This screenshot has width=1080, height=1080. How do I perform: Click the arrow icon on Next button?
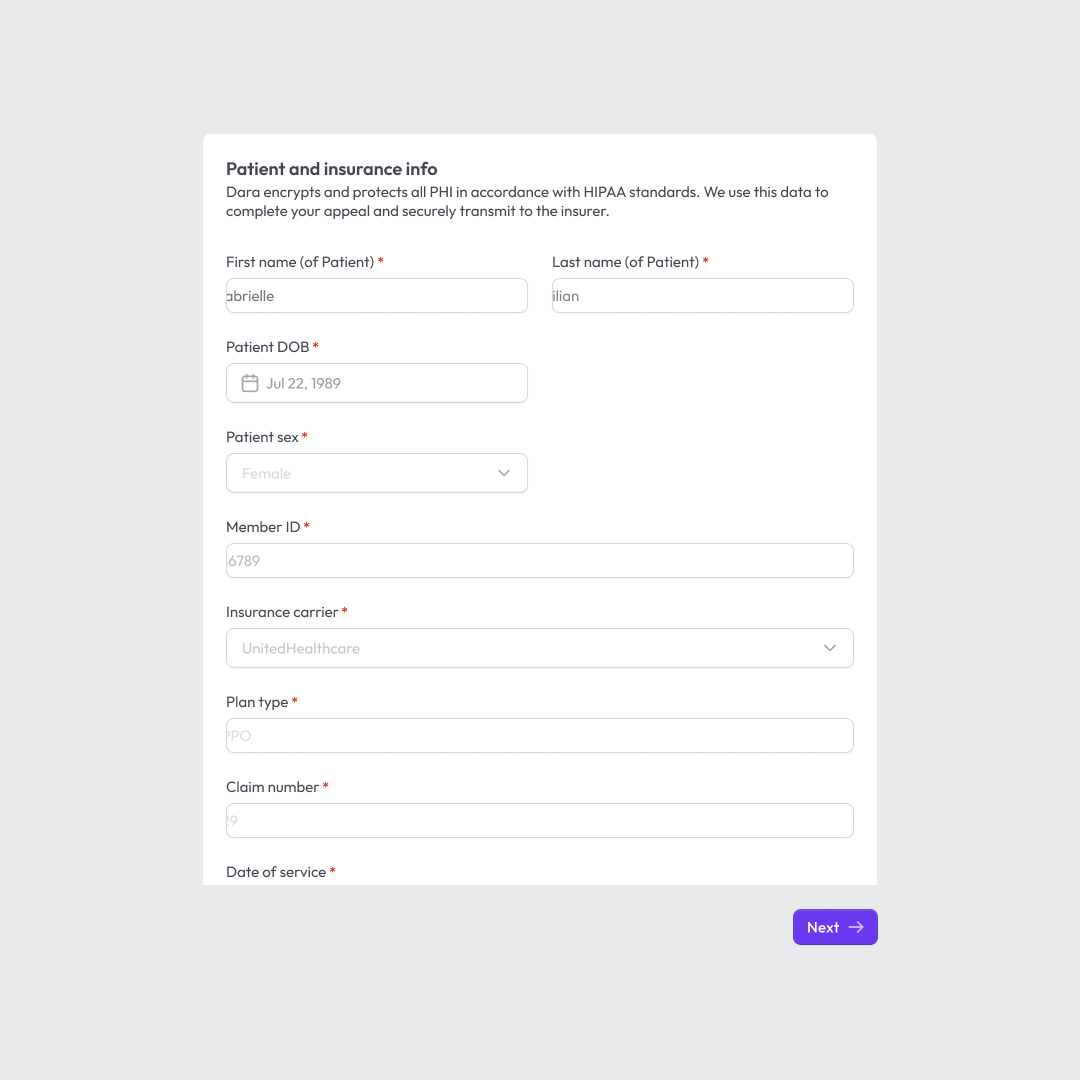856,927
